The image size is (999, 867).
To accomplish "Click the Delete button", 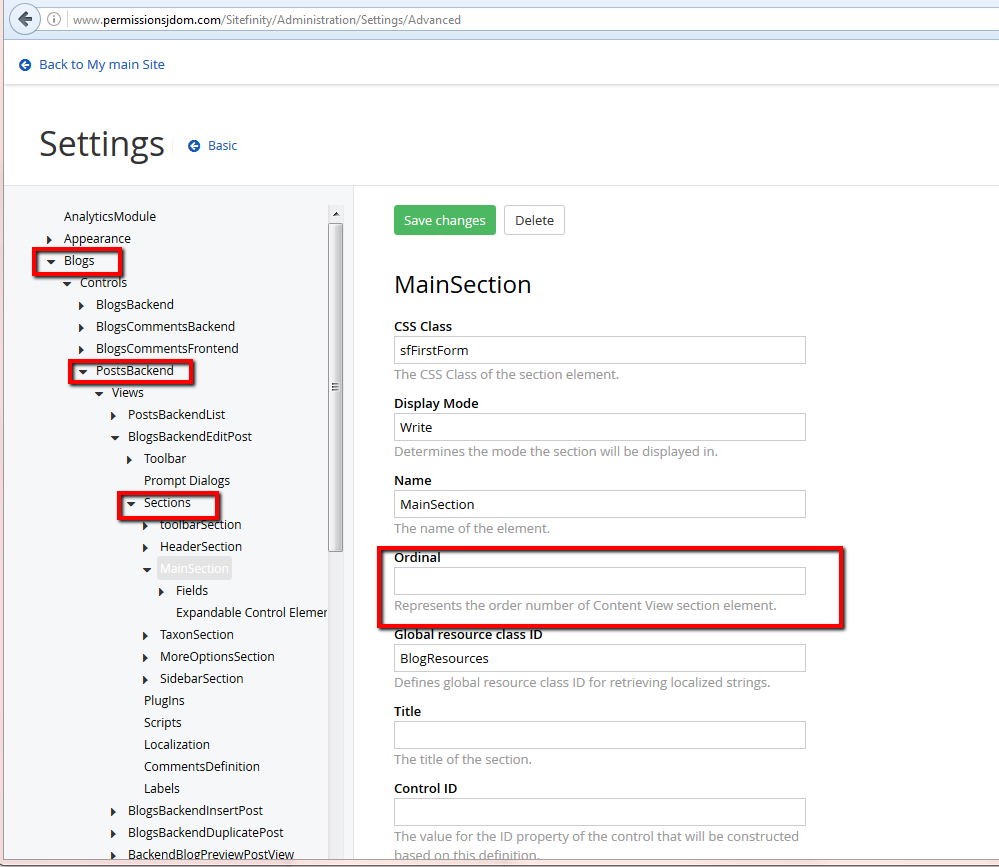I will (x=534, y=220).
